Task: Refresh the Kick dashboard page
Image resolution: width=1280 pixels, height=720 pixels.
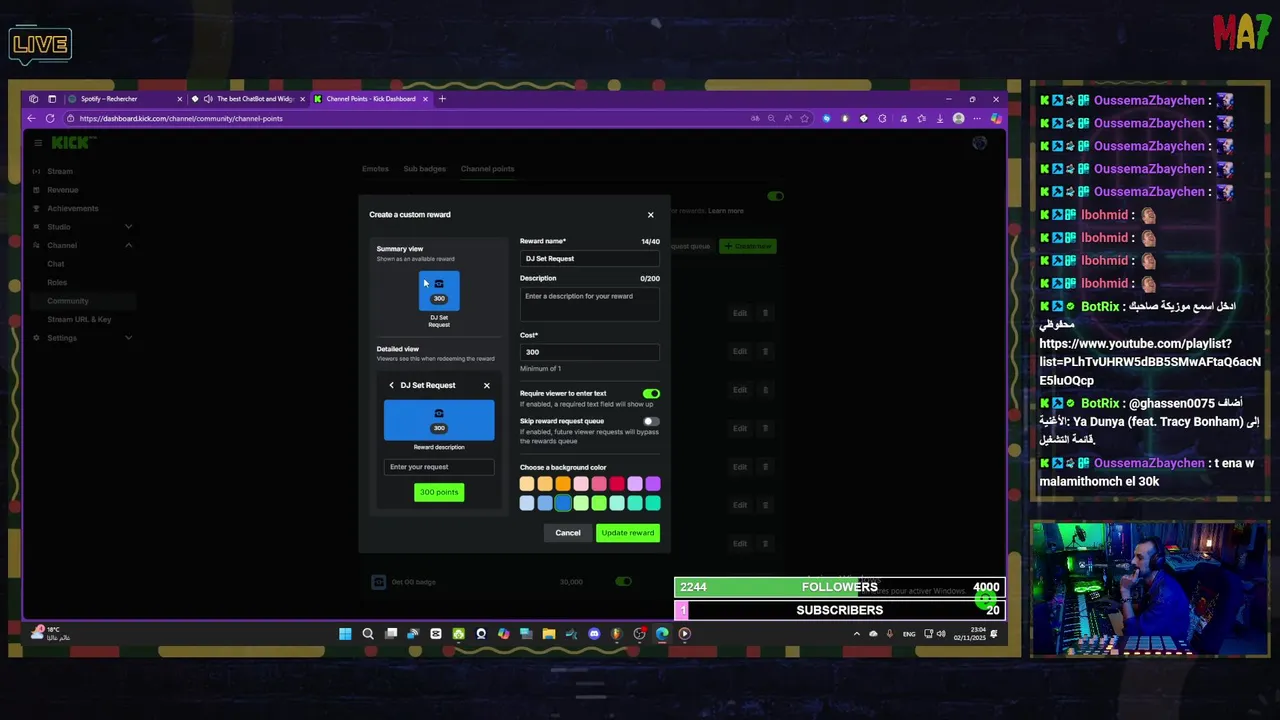Action: point(50,118)
